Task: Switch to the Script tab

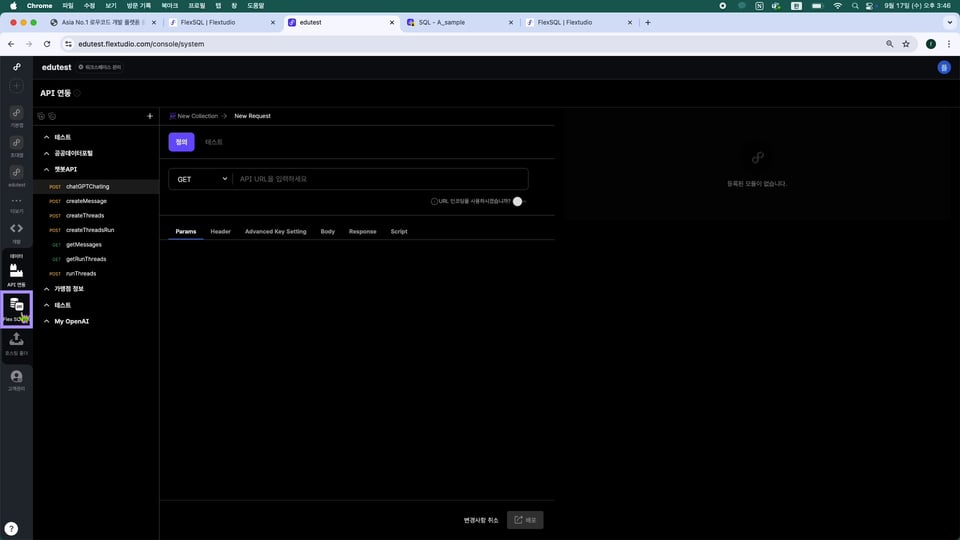Action: pyautogui.click(x=399, y=231)
